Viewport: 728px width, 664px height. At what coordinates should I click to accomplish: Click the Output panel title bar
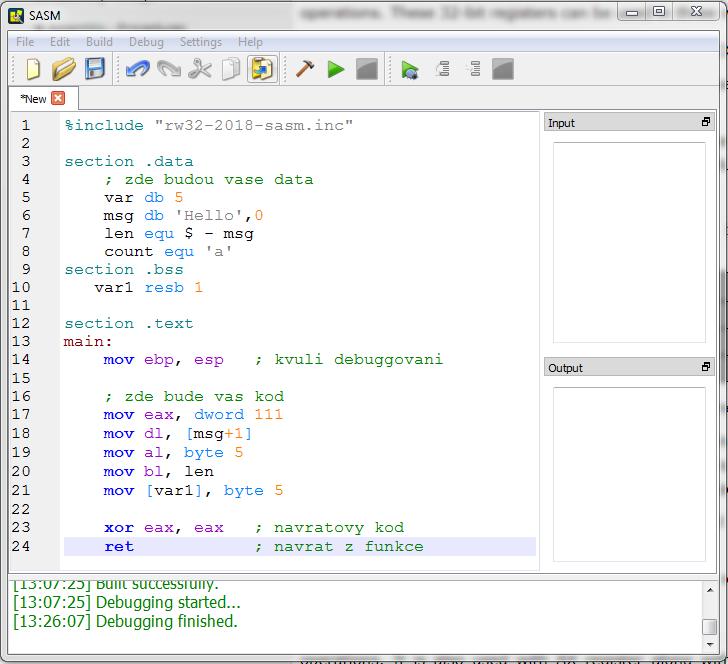tap(629, 367)
